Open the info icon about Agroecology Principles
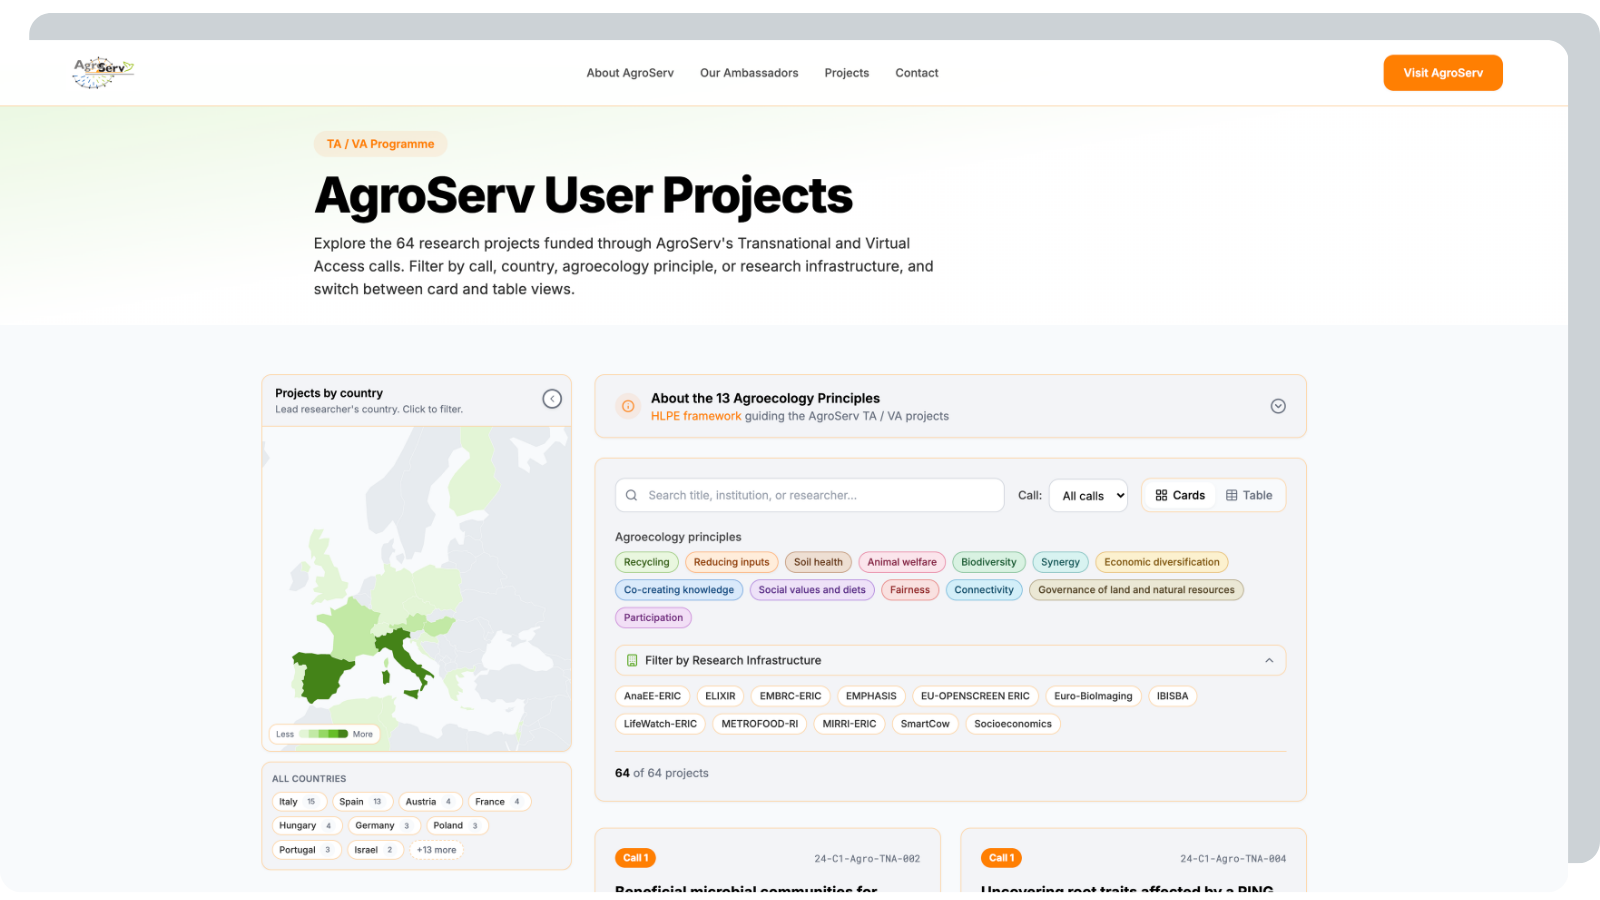Viewport: 1600px width, 900px height. click(628, 406)
